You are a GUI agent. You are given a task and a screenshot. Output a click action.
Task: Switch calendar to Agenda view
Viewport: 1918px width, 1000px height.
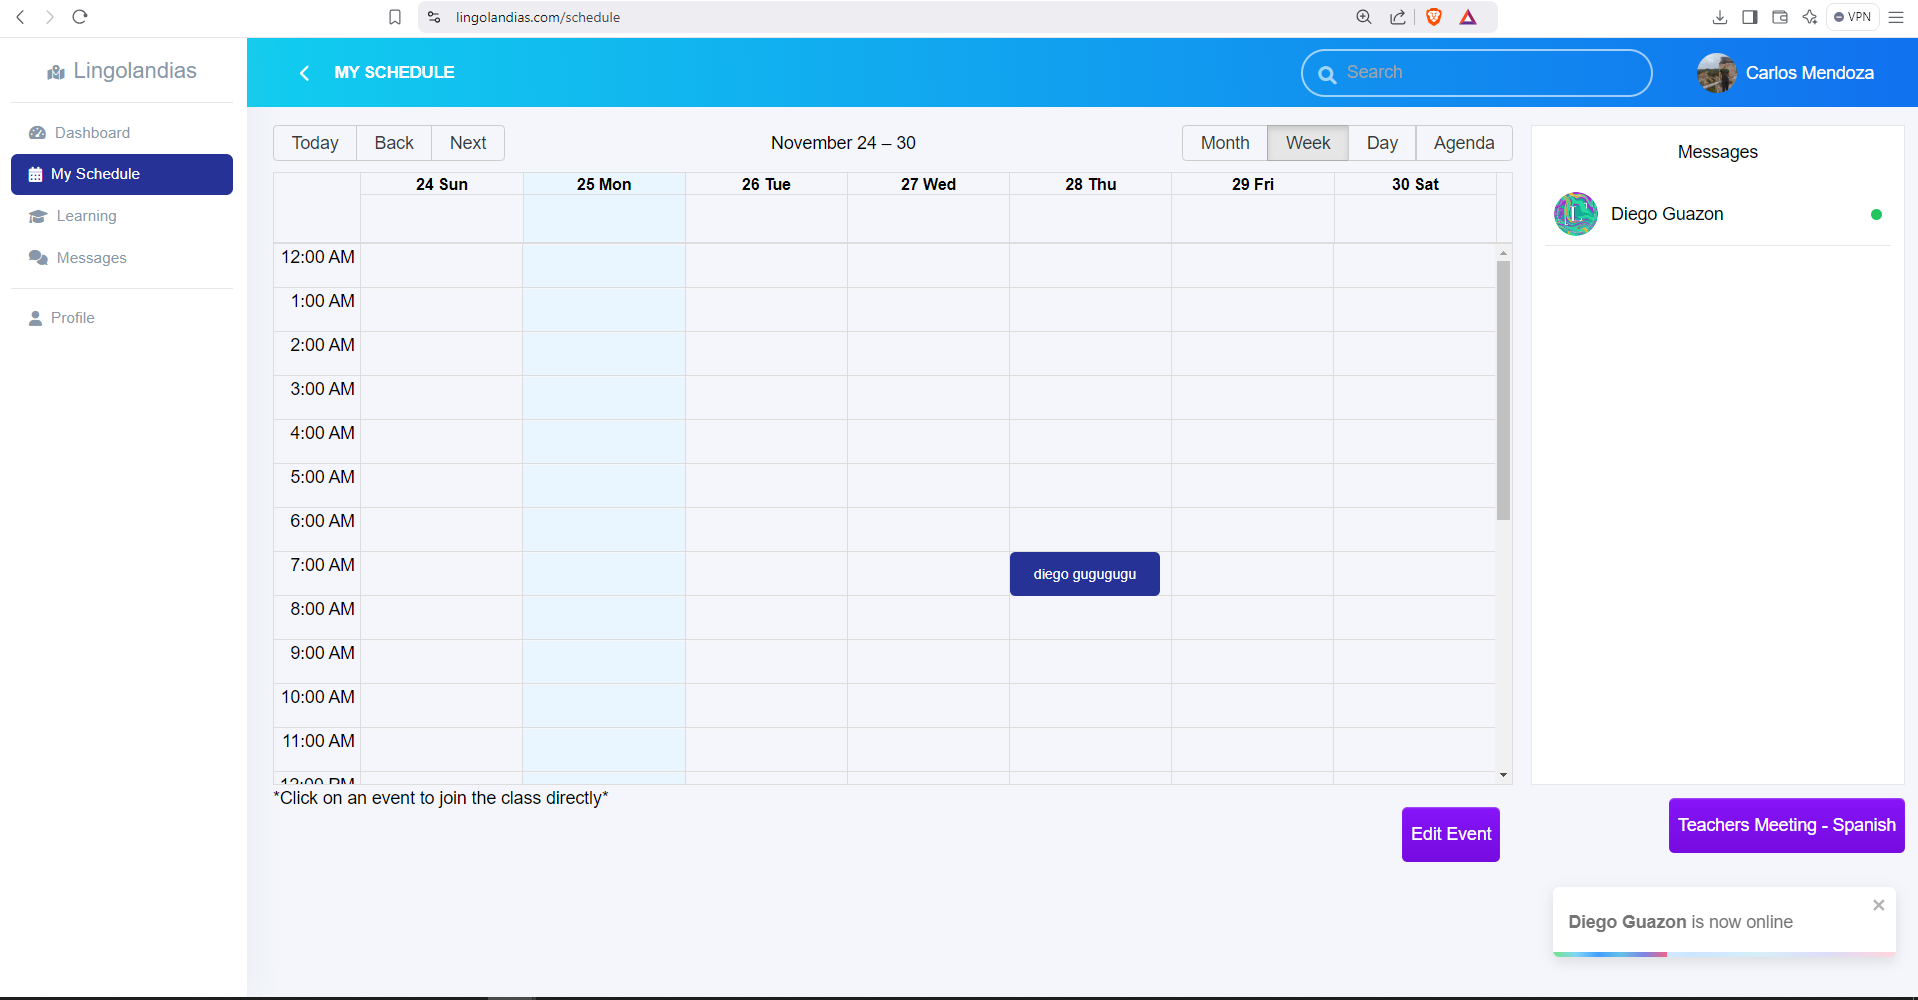(1463, 143)
